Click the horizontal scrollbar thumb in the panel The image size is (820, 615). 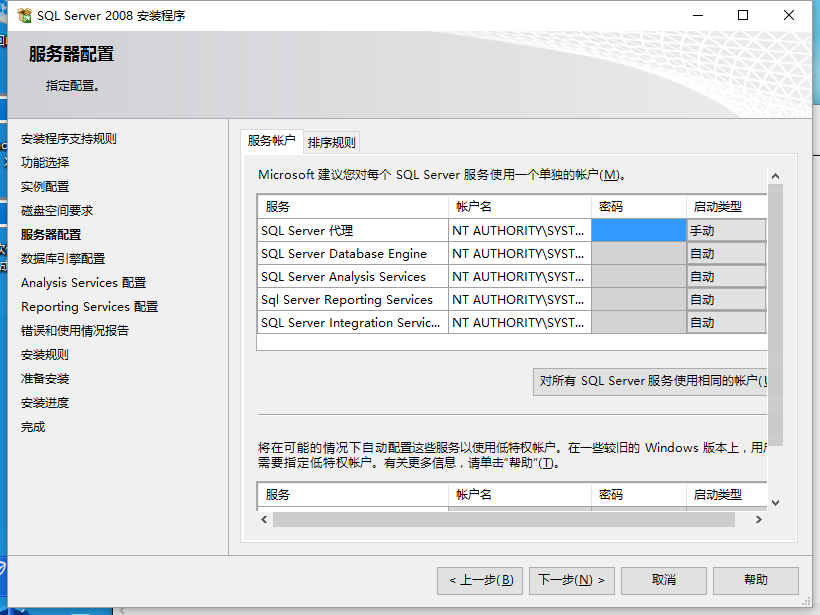pos(504,519)
